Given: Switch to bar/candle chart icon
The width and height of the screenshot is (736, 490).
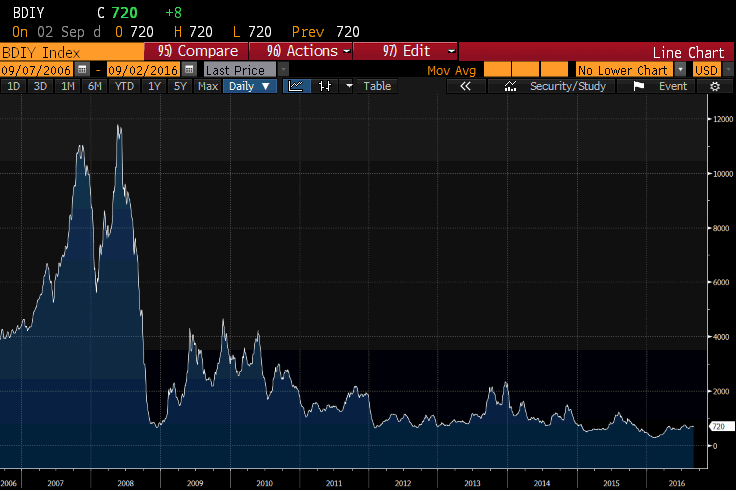Looking at the screenshot, I should click(325, 86).
